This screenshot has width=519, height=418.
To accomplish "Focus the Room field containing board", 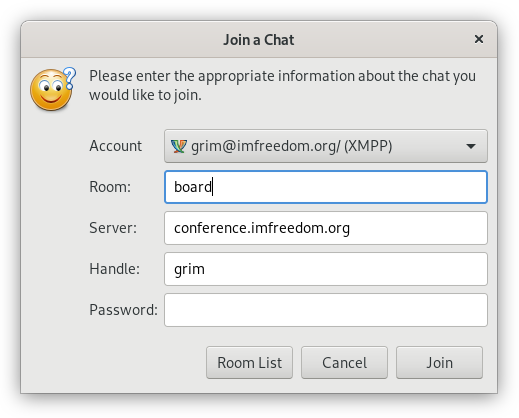I will (x=326, y=187).
